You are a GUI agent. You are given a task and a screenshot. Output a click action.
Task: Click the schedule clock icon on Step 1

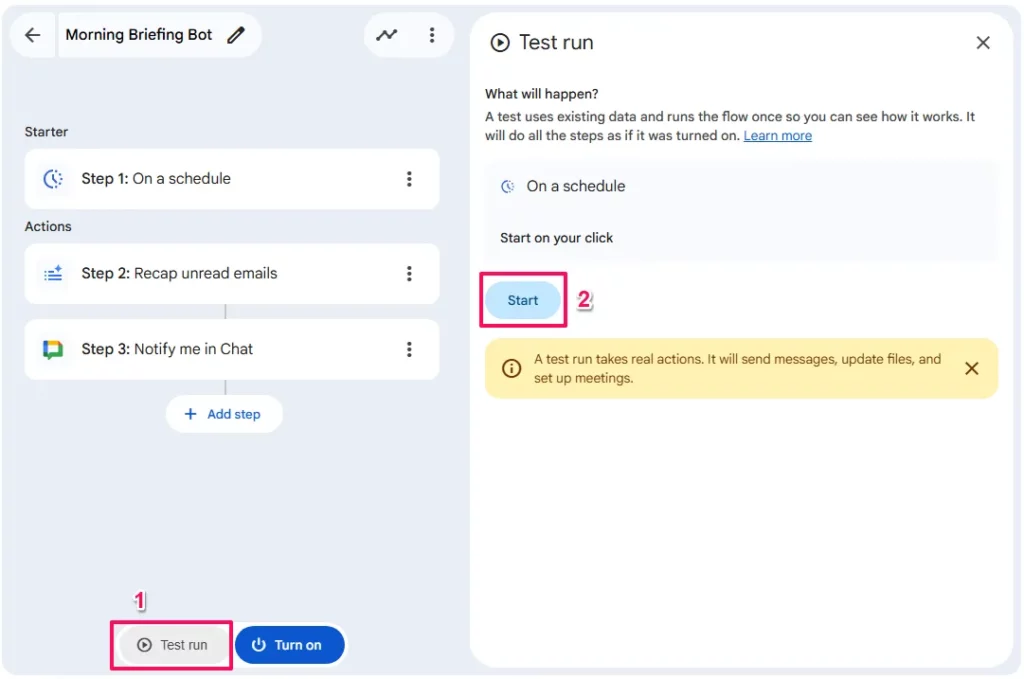pyautogui.click(x=55, y=179)
